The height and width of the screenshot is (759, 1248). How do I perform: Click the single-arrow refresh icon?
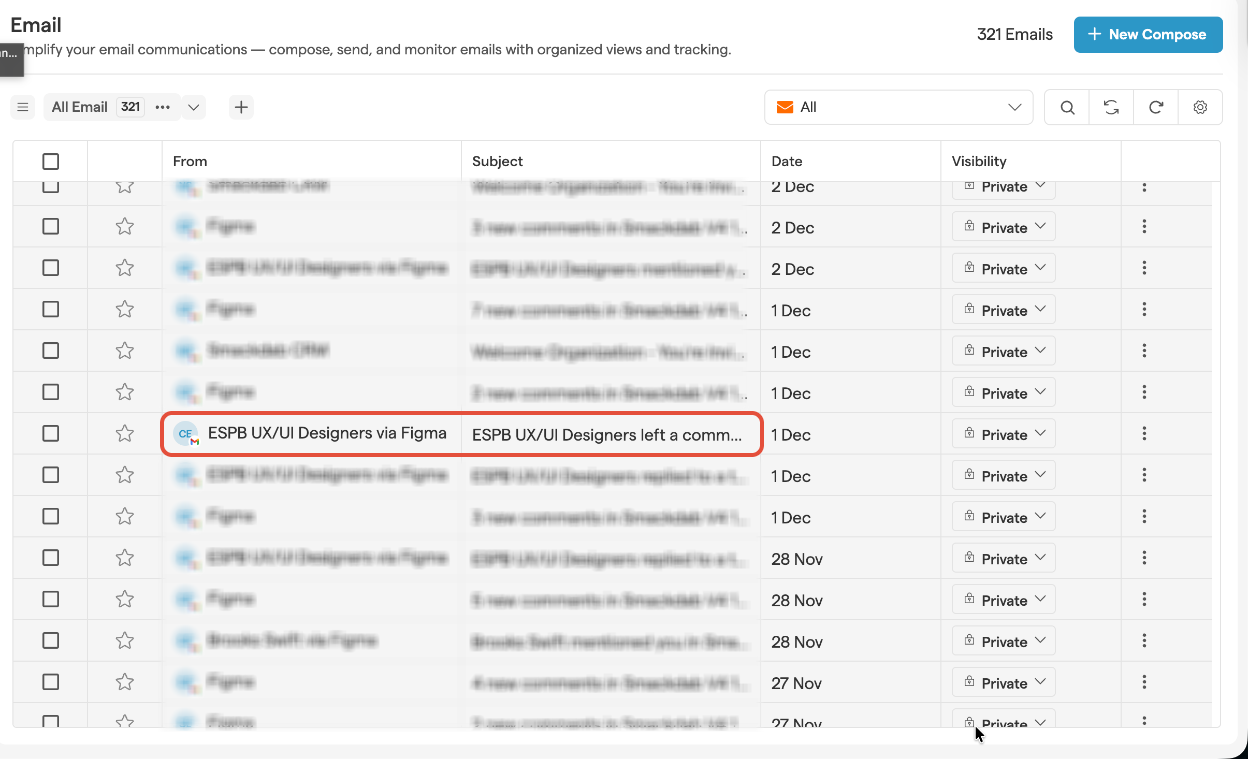(1156, 108)
